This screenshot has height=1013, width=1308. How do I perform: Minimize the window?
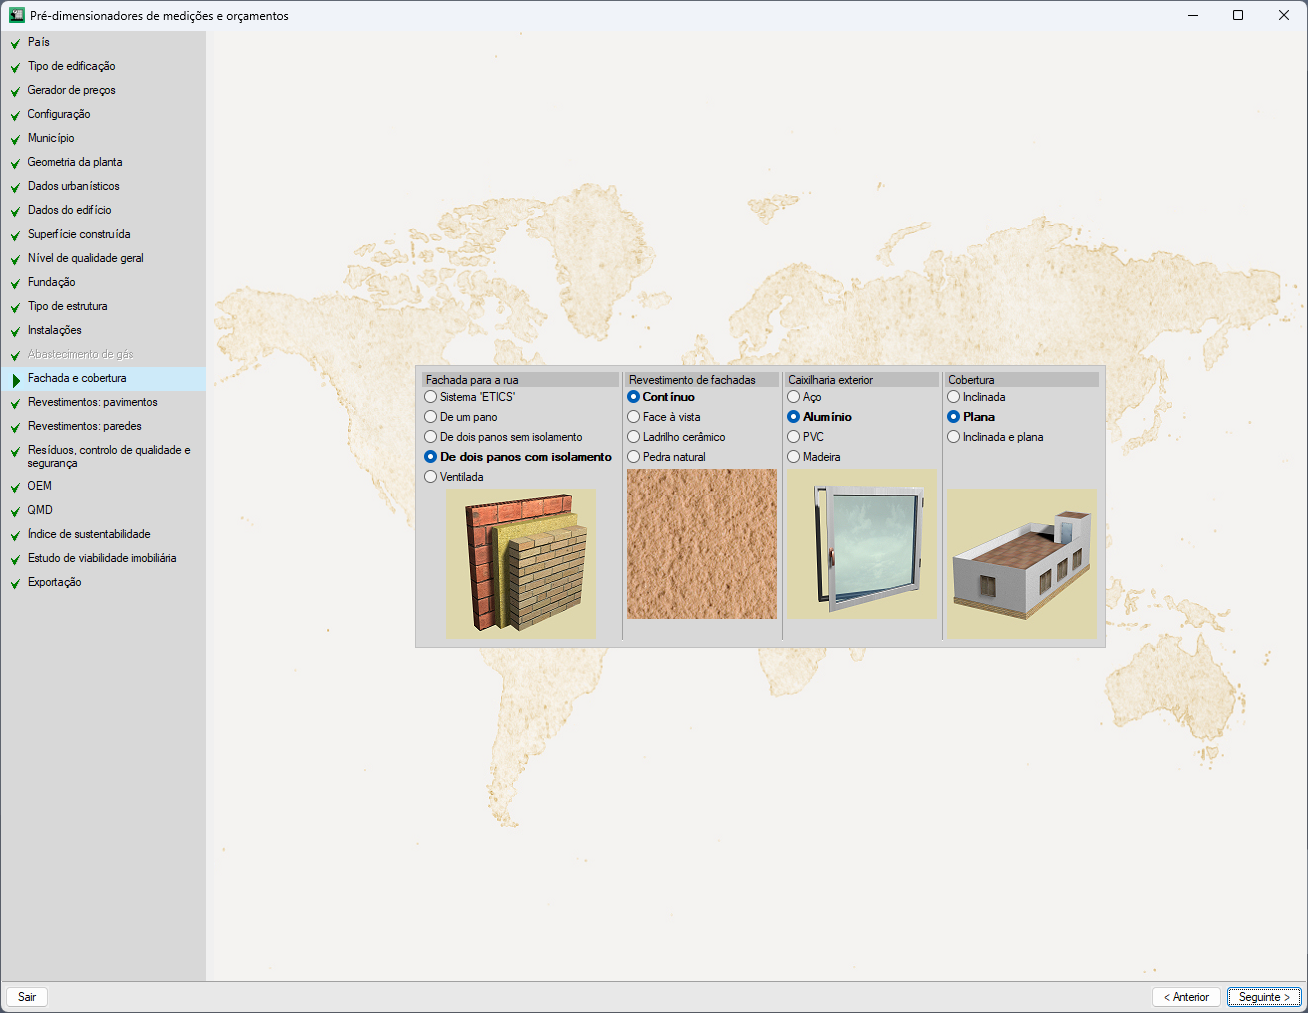[1192, 15]
